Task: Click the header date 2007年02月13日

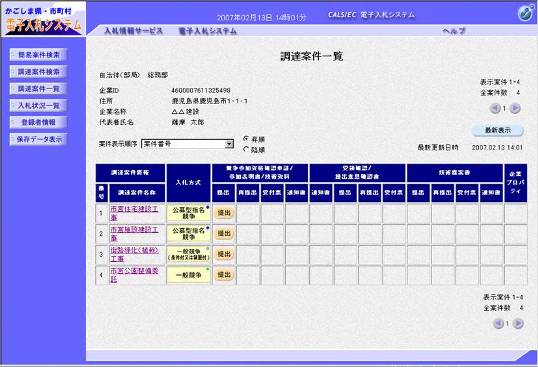Action: point(244,17)
